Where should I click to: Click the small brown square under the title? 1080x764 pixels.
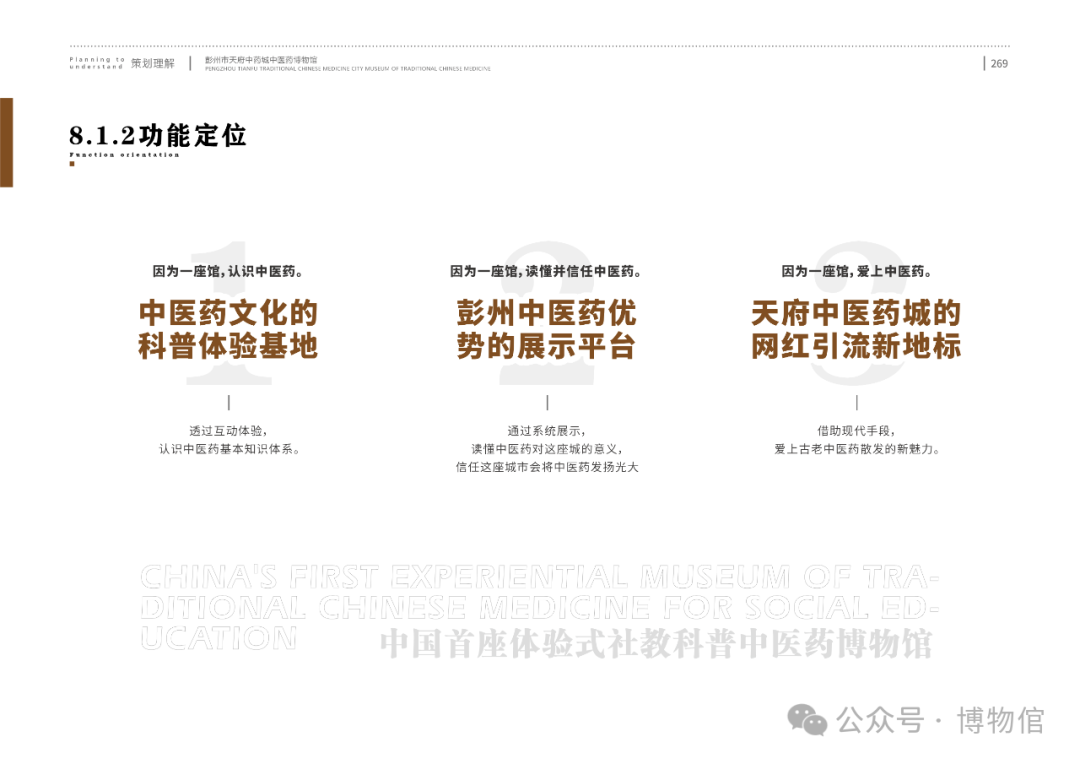coord(72,164)
